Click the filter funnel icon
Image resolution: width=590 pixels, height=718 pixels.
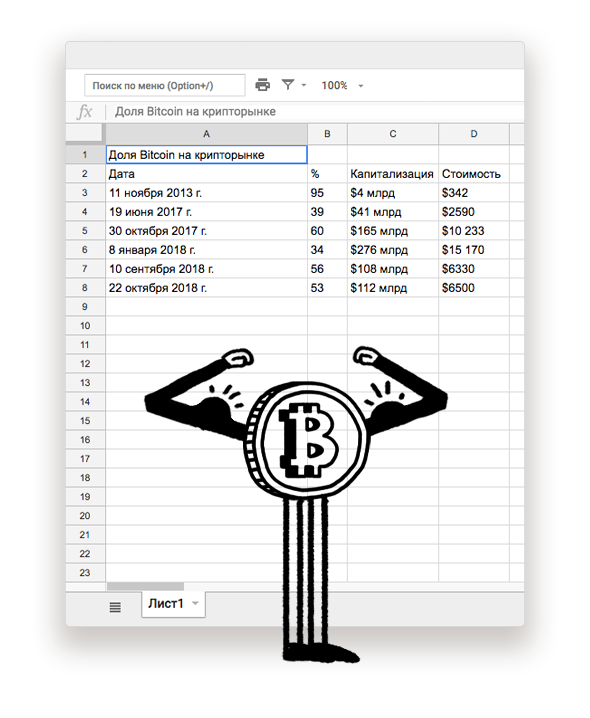(x=288, y=85)
